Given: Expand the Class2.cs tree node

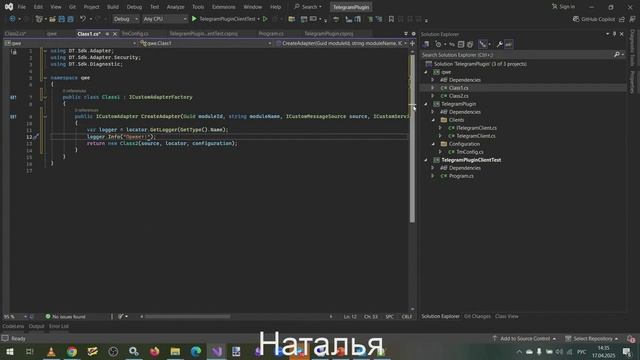Looking at the screenshot, I should tap(433, 96).
